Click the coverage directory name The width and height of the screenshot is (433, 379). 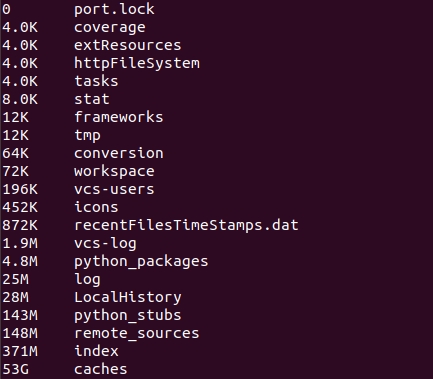click(x=110, y=28)
